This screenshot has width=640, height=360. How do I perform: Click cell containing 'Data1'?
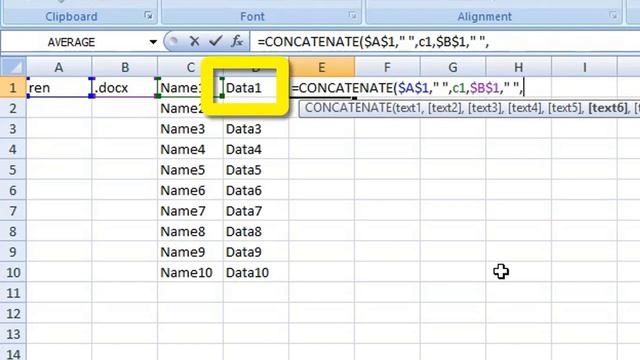(x=256, y=87)
